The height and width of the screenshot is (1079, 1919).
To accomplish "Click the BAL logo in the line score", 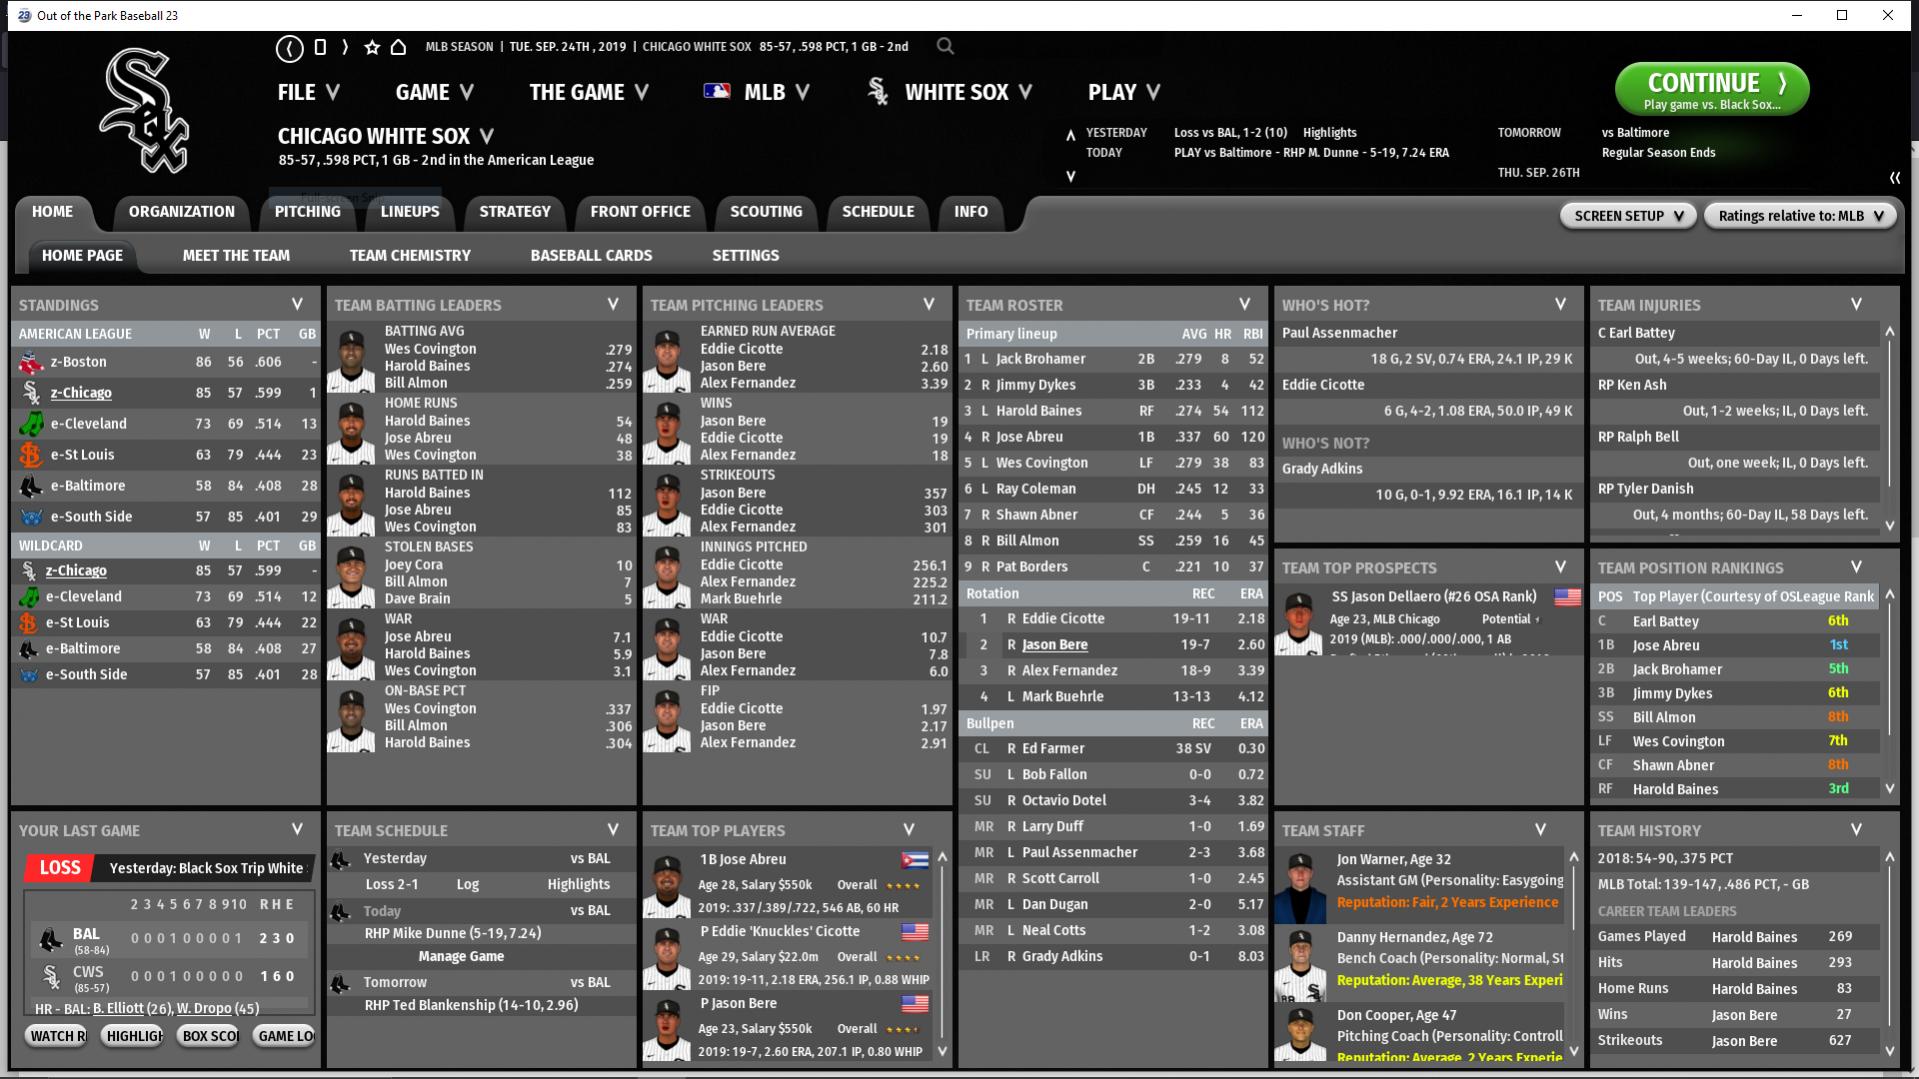I will click(x=49, y=939).
